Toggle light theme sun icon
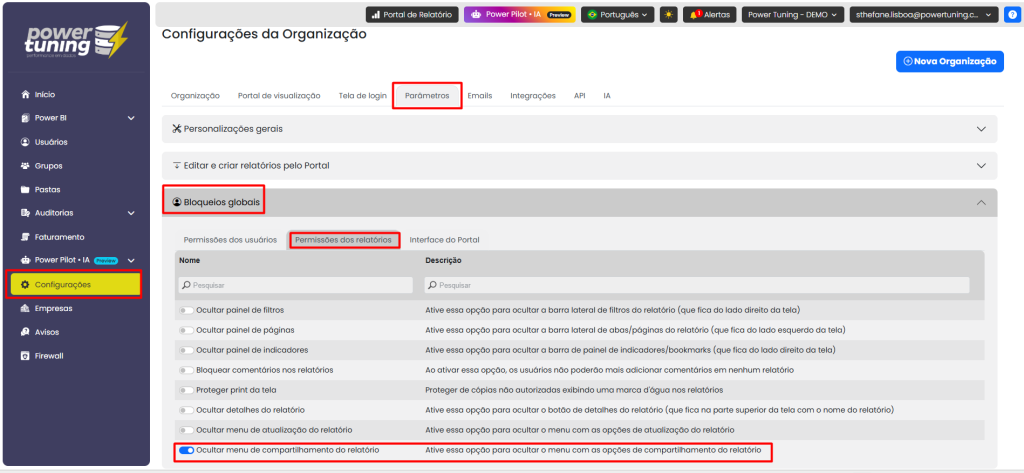 point(669,15)
